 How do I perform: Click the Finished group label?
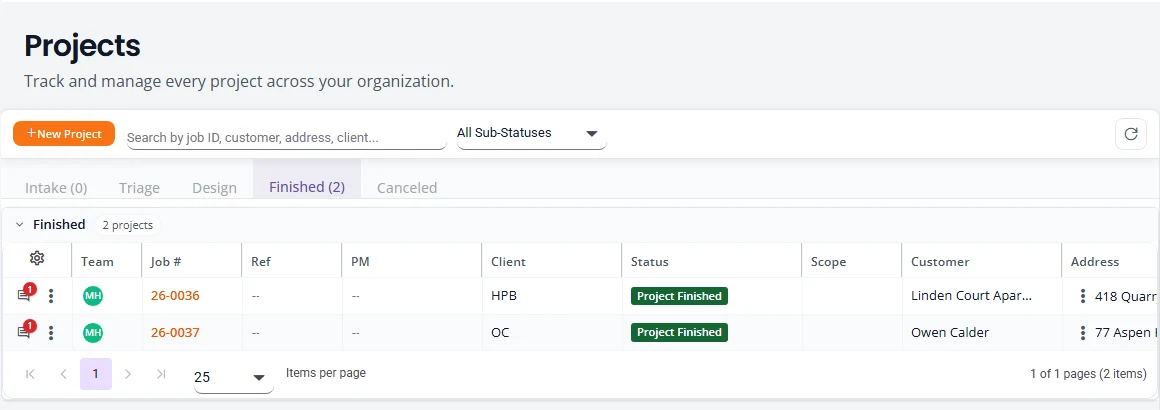pos(59,224)
